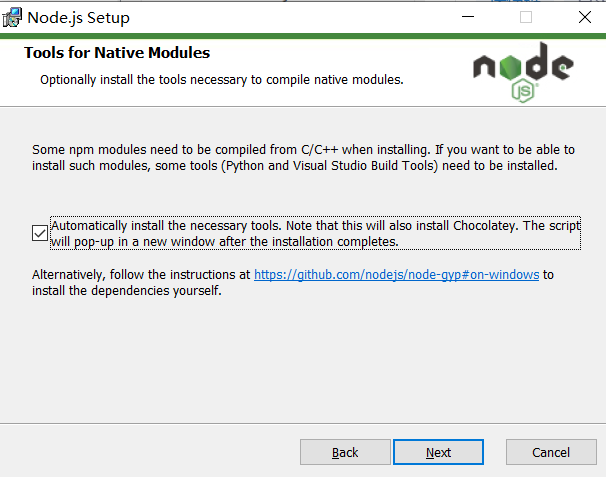Screen dimensions: 606x477
Task: Click the 'Automatically install the necessary tools' label text
Action: tap(315, 233)
